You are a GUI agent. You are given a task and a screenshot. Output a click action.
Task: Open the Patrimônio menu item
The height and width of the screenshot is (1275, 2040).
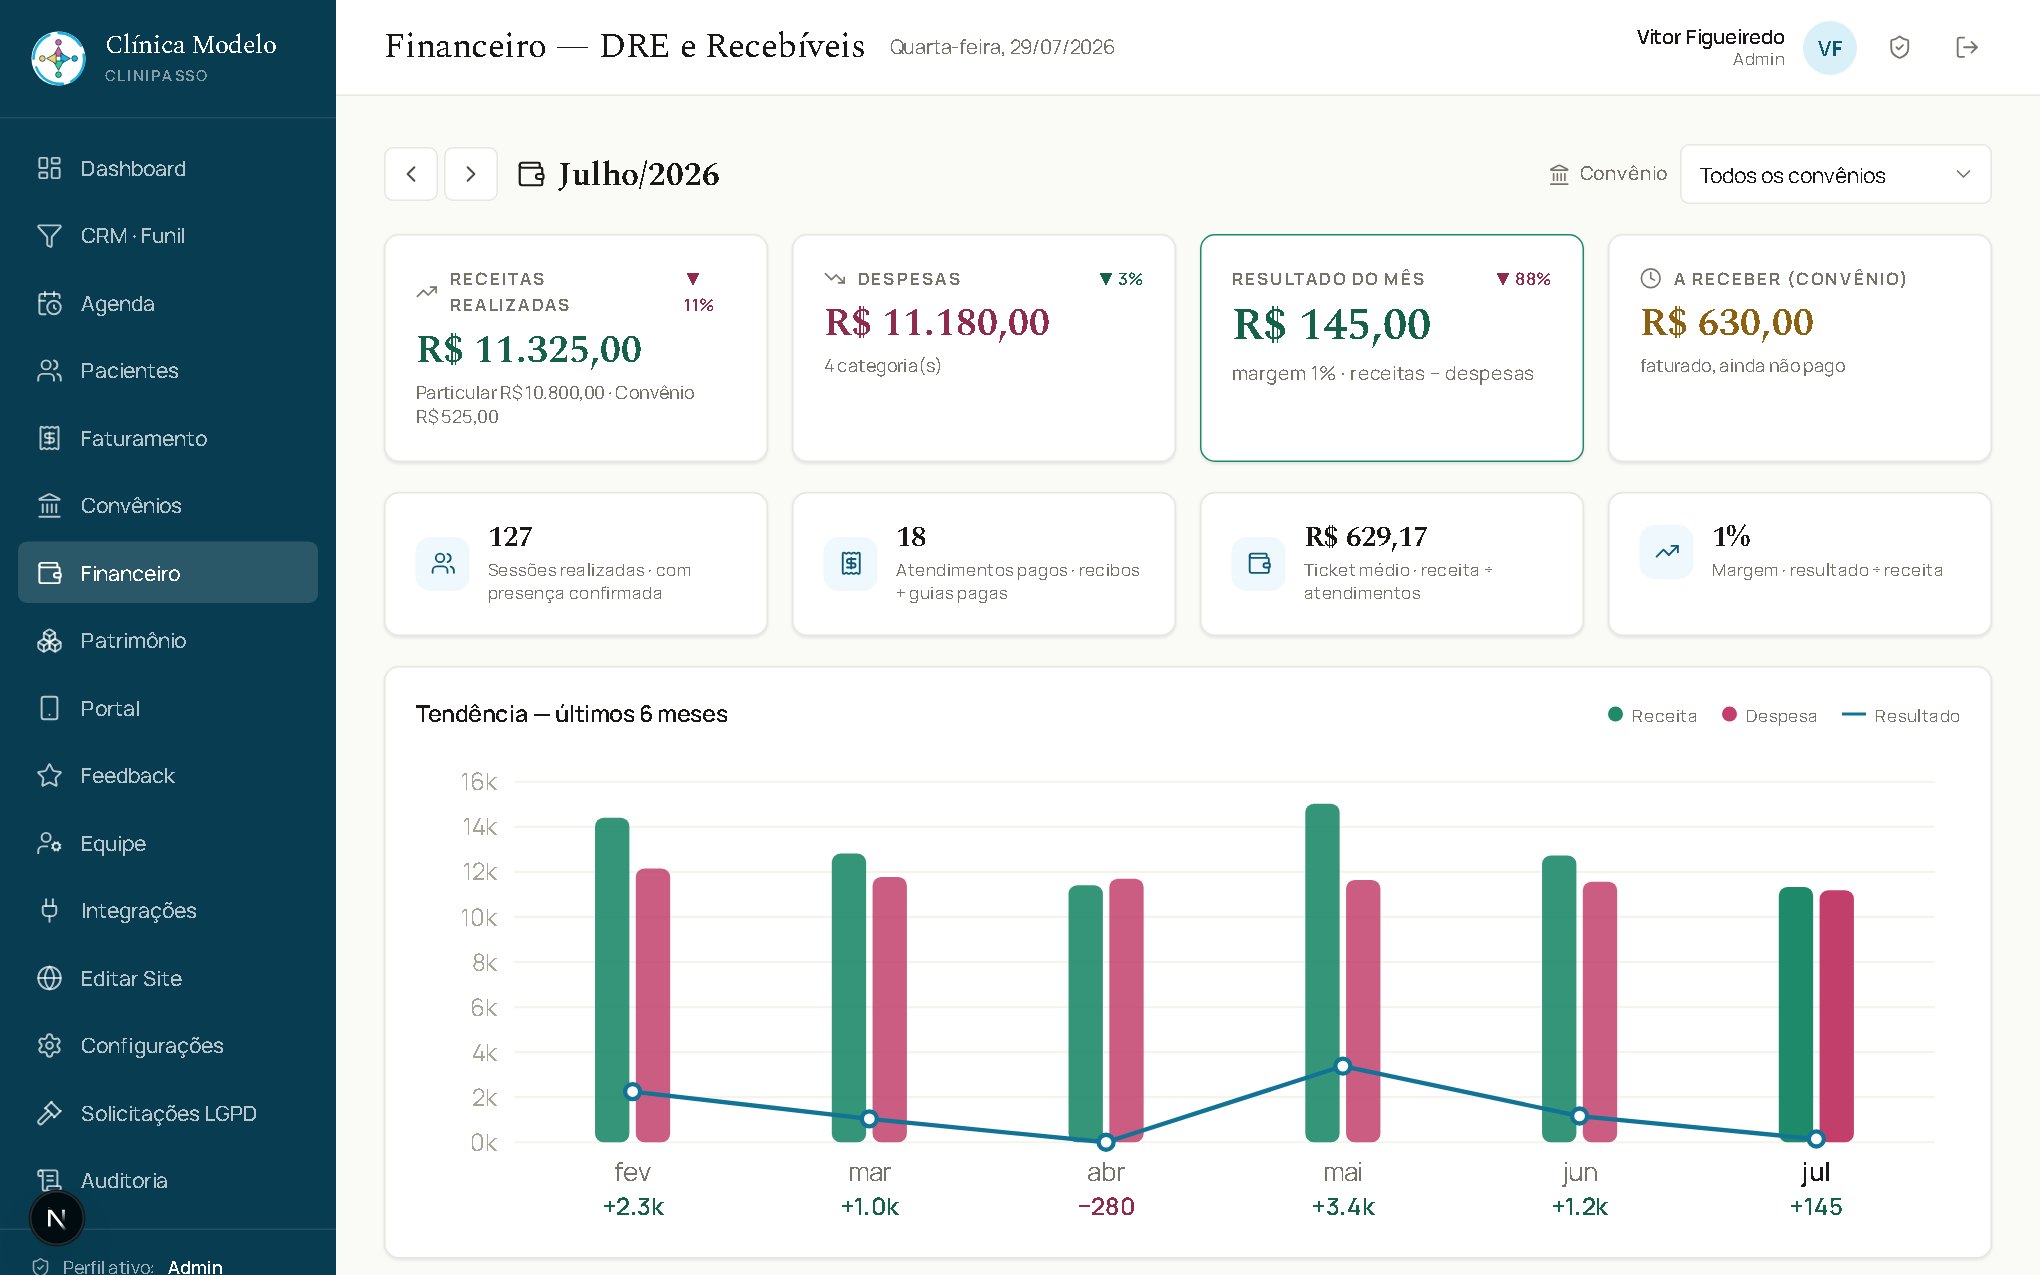168,641
